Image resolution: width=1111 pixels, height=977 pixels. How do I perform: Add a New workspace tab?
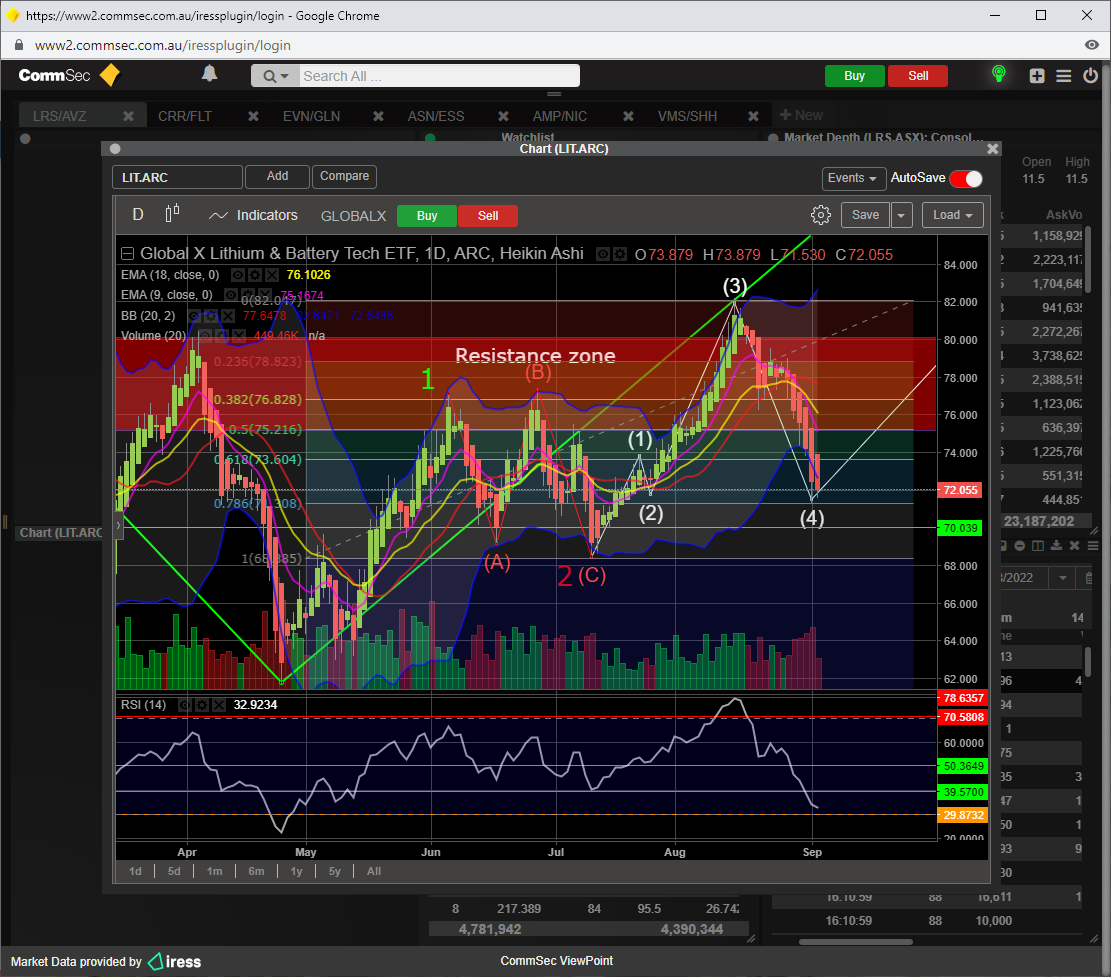coord(801,115)
